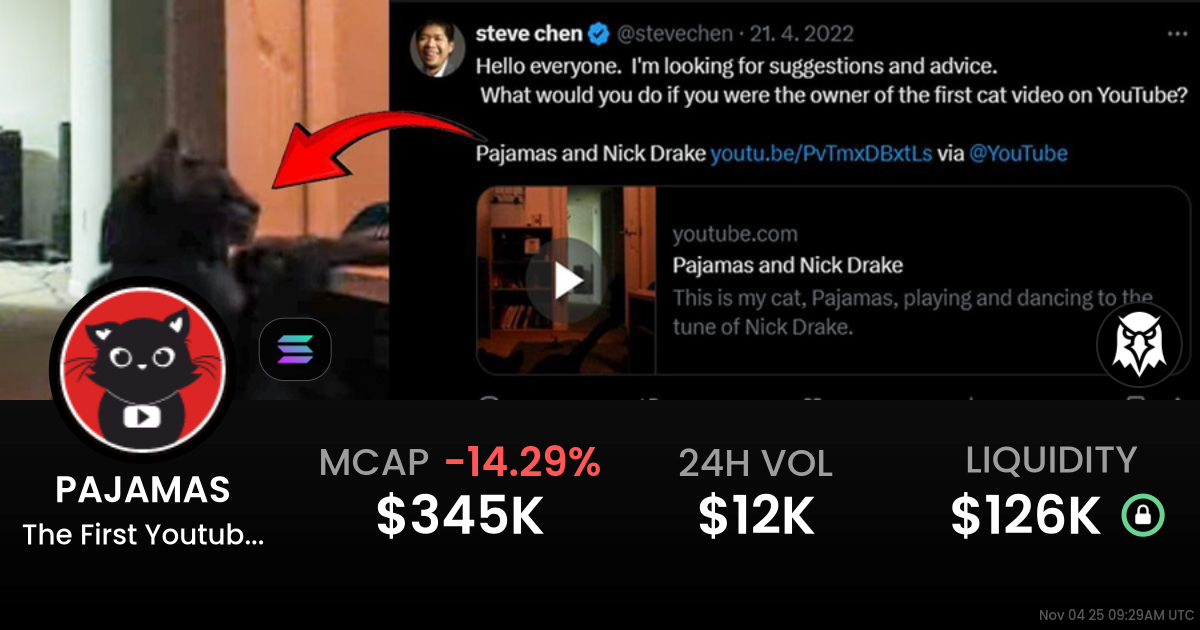Play the Pajamas and Nick Drake video

565,282
